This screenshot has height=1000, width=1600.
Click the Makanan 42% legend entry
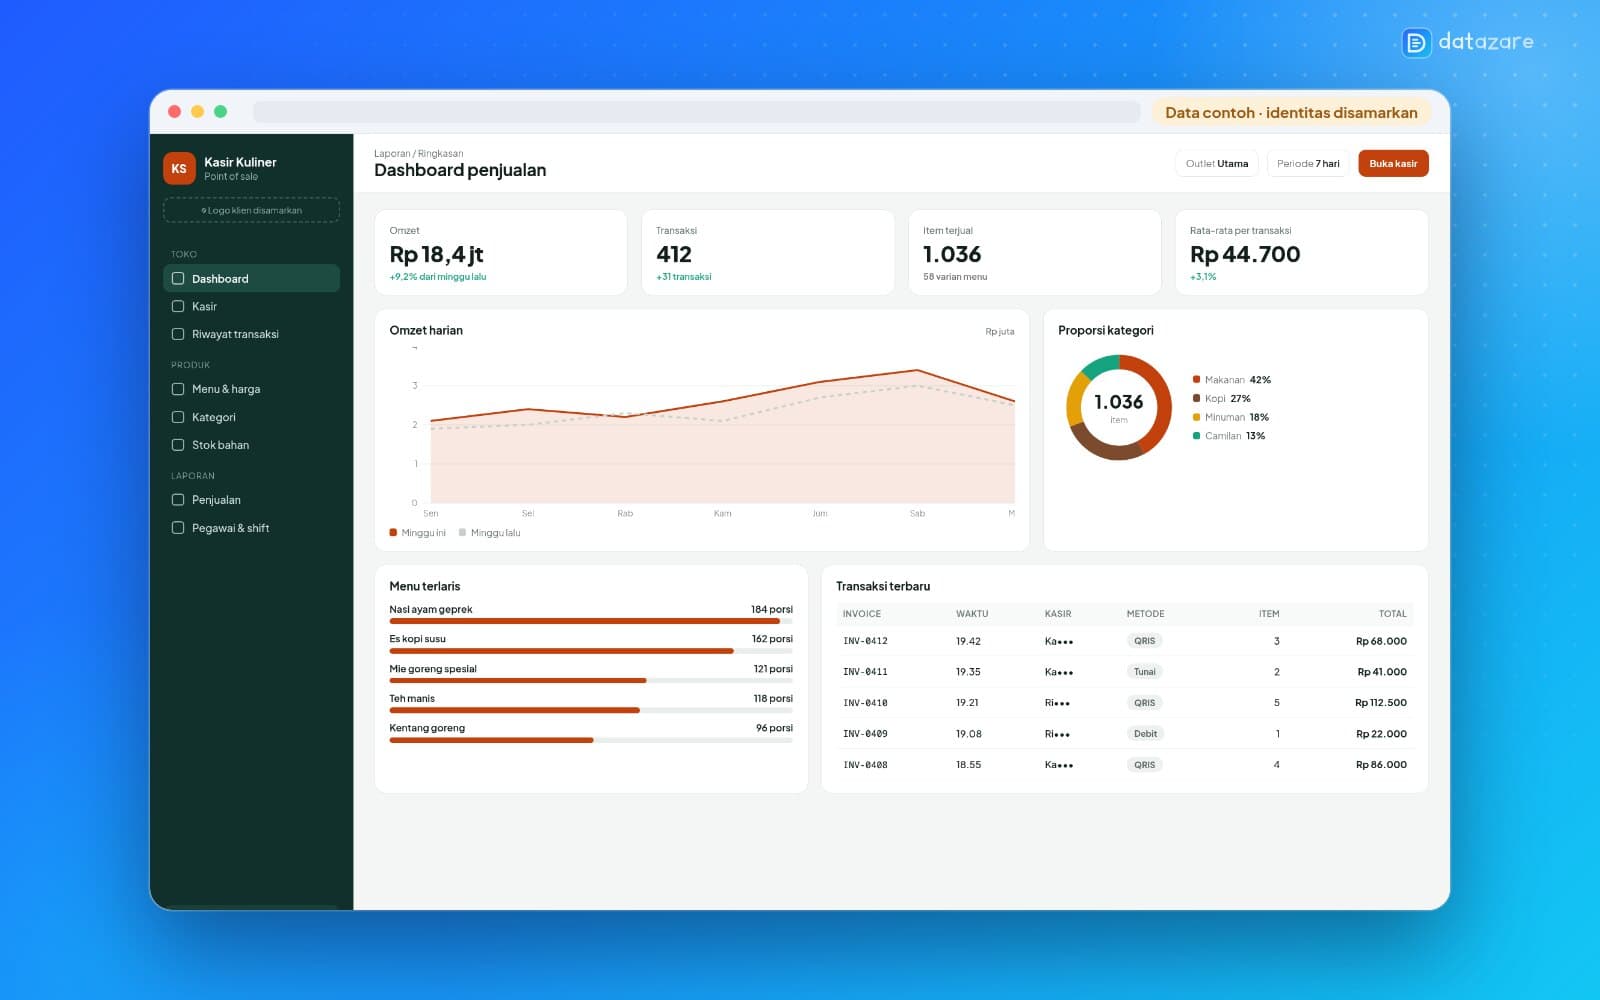coord(1231,380)
